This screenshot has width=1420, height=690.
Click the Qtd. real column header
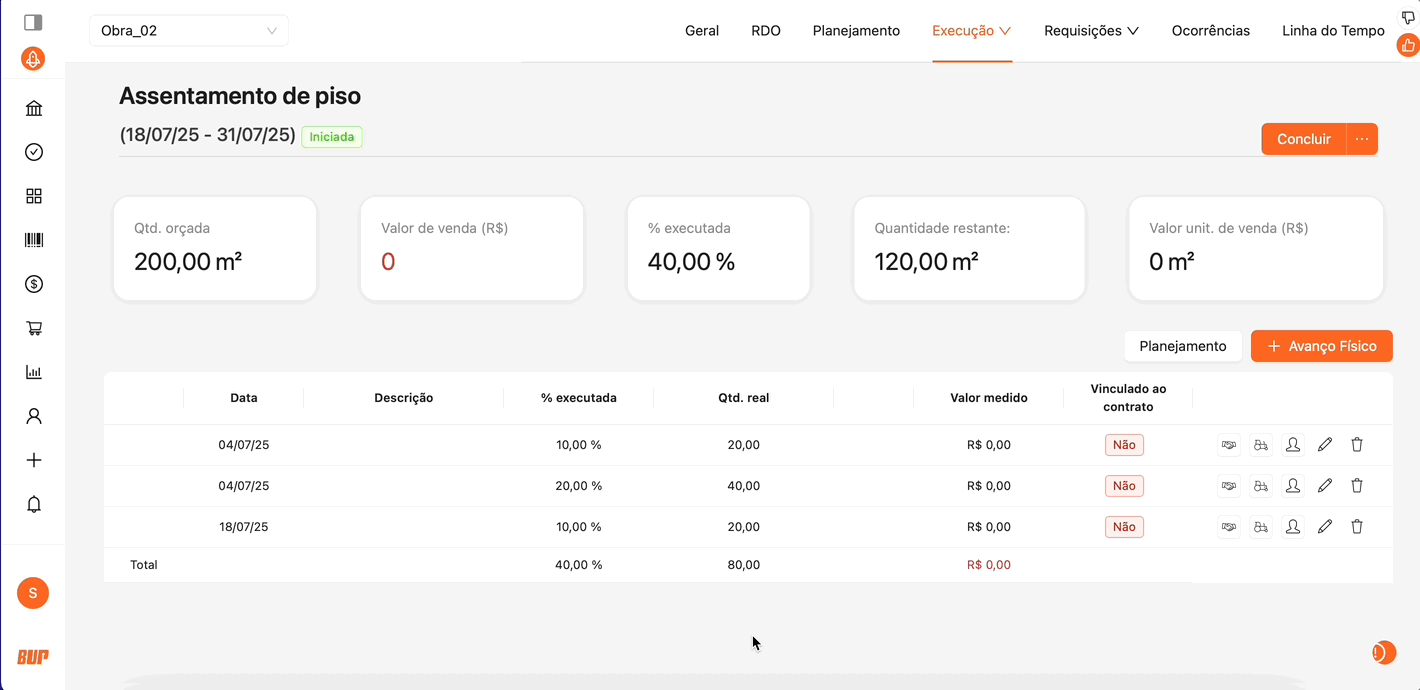coord(744,398)
